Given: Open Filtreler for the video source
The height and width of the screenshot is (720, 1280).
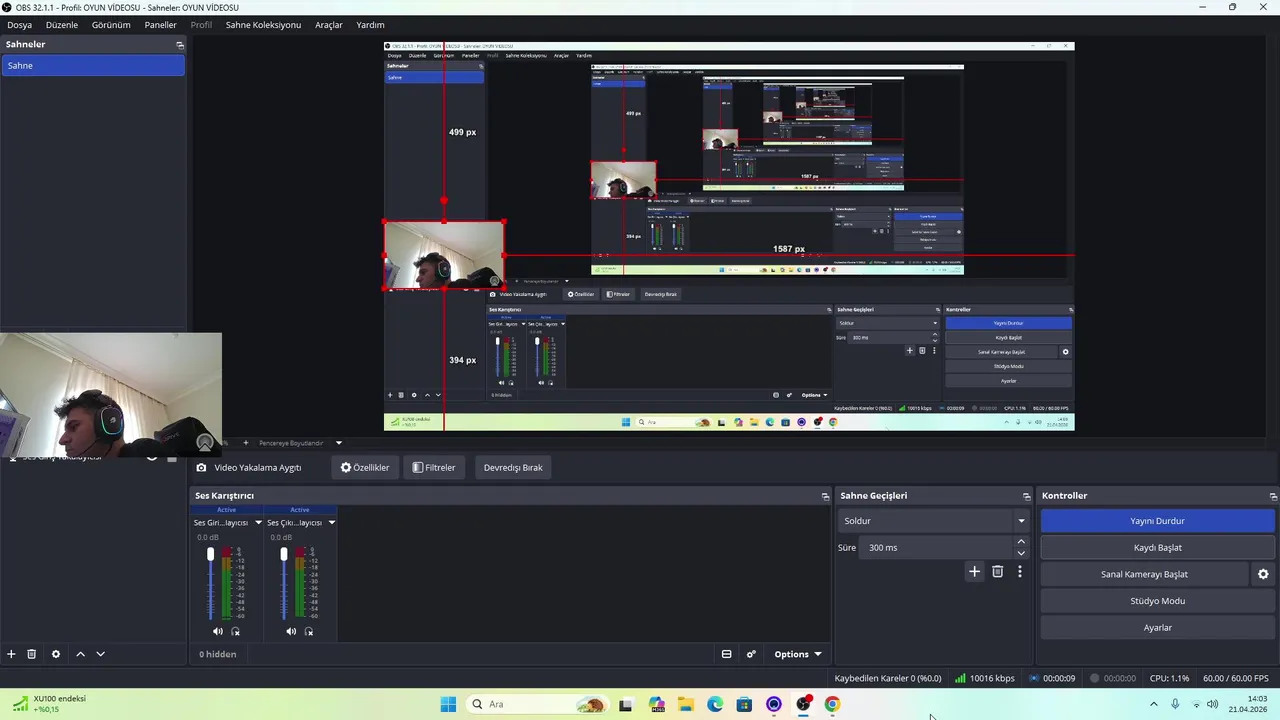Looking at the screenshot, I should (x=434, y=467).
